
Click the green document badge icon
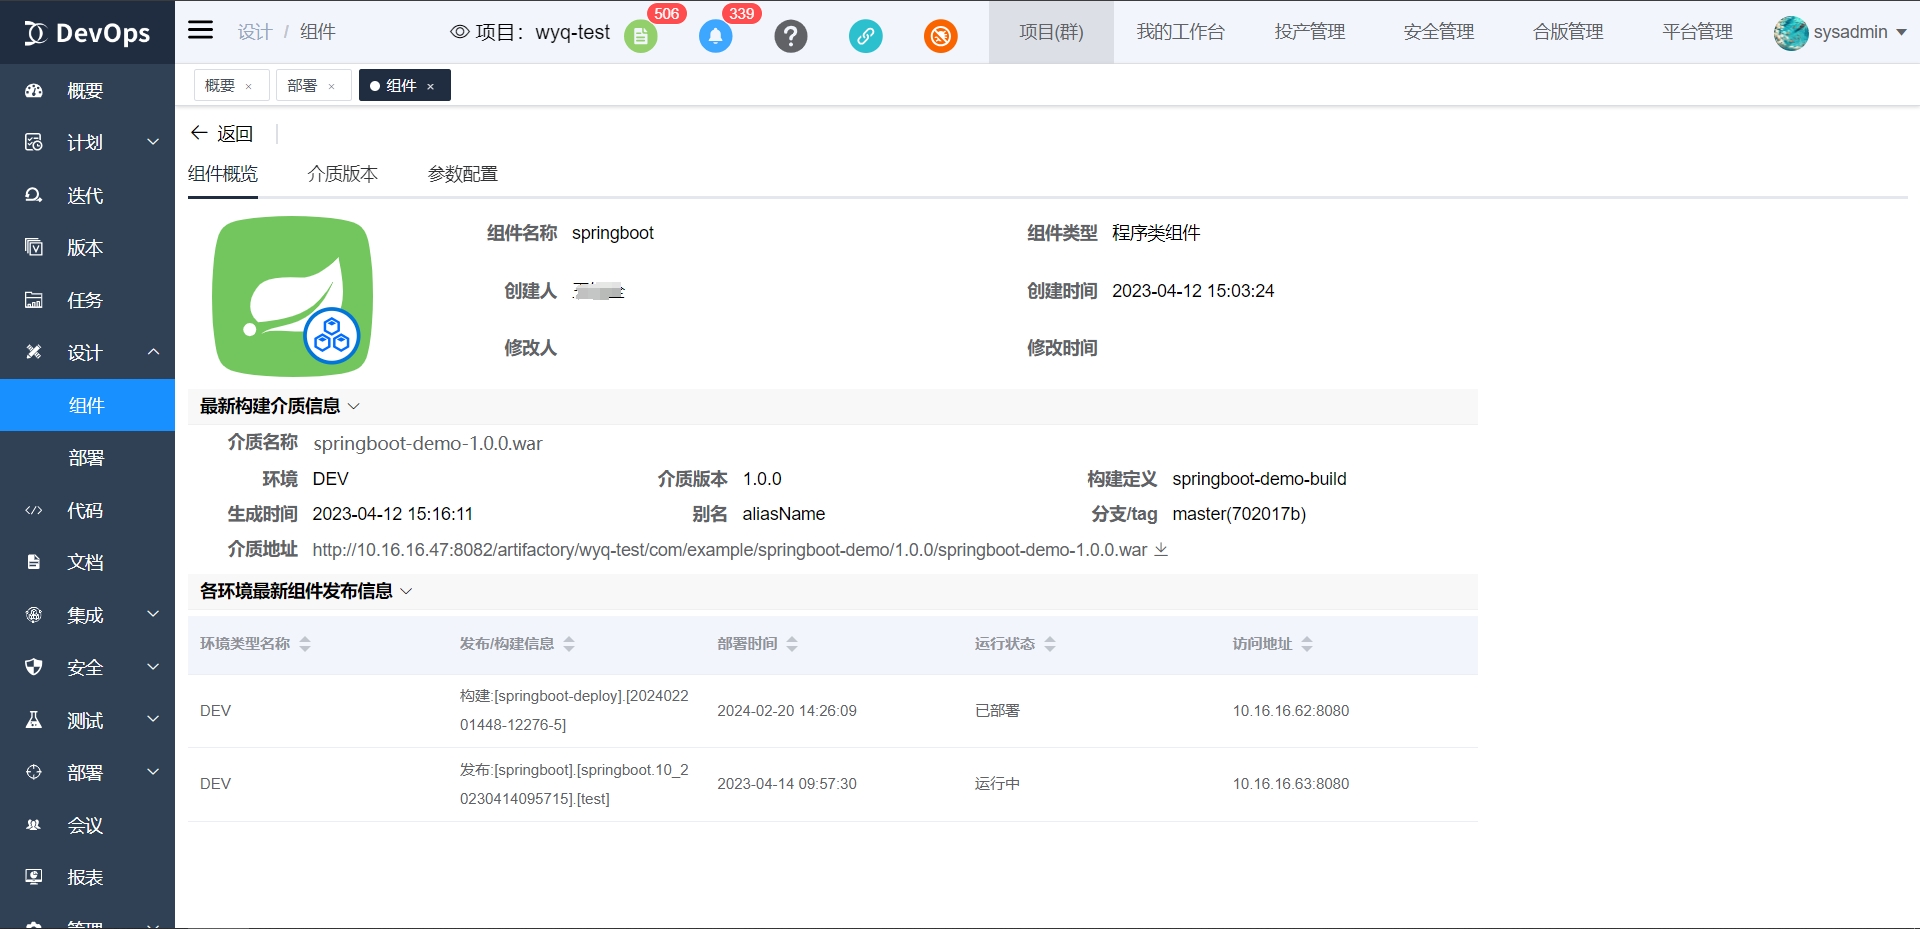click(640, 37)
